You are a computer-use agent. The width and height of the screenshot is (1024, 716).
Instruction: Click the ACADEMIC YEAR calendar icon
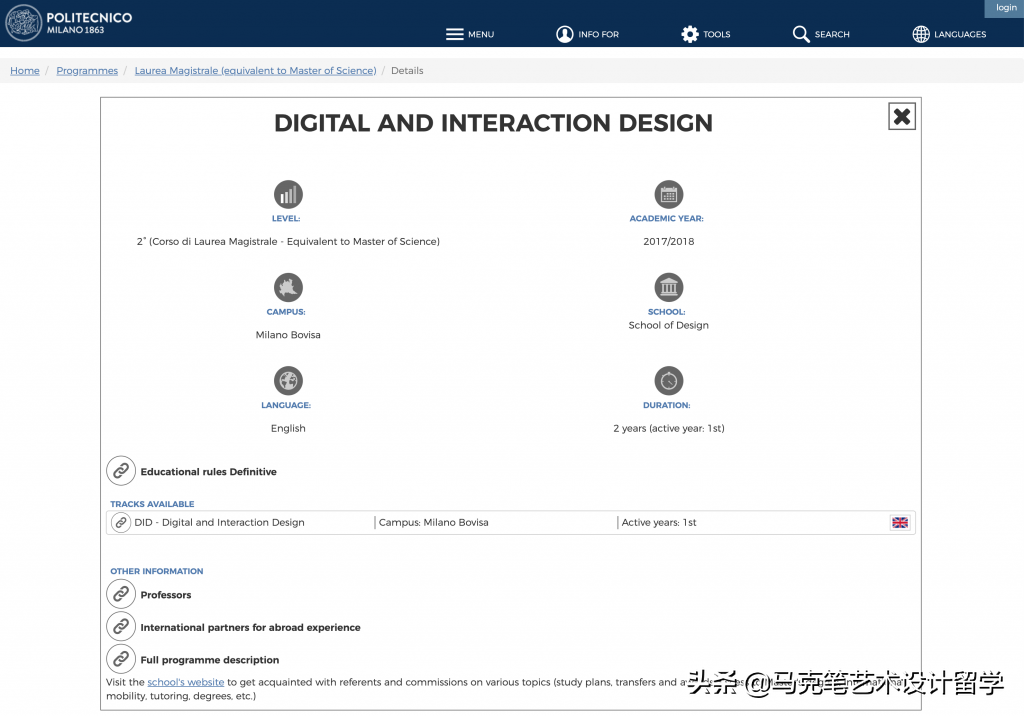click(668, 195)
